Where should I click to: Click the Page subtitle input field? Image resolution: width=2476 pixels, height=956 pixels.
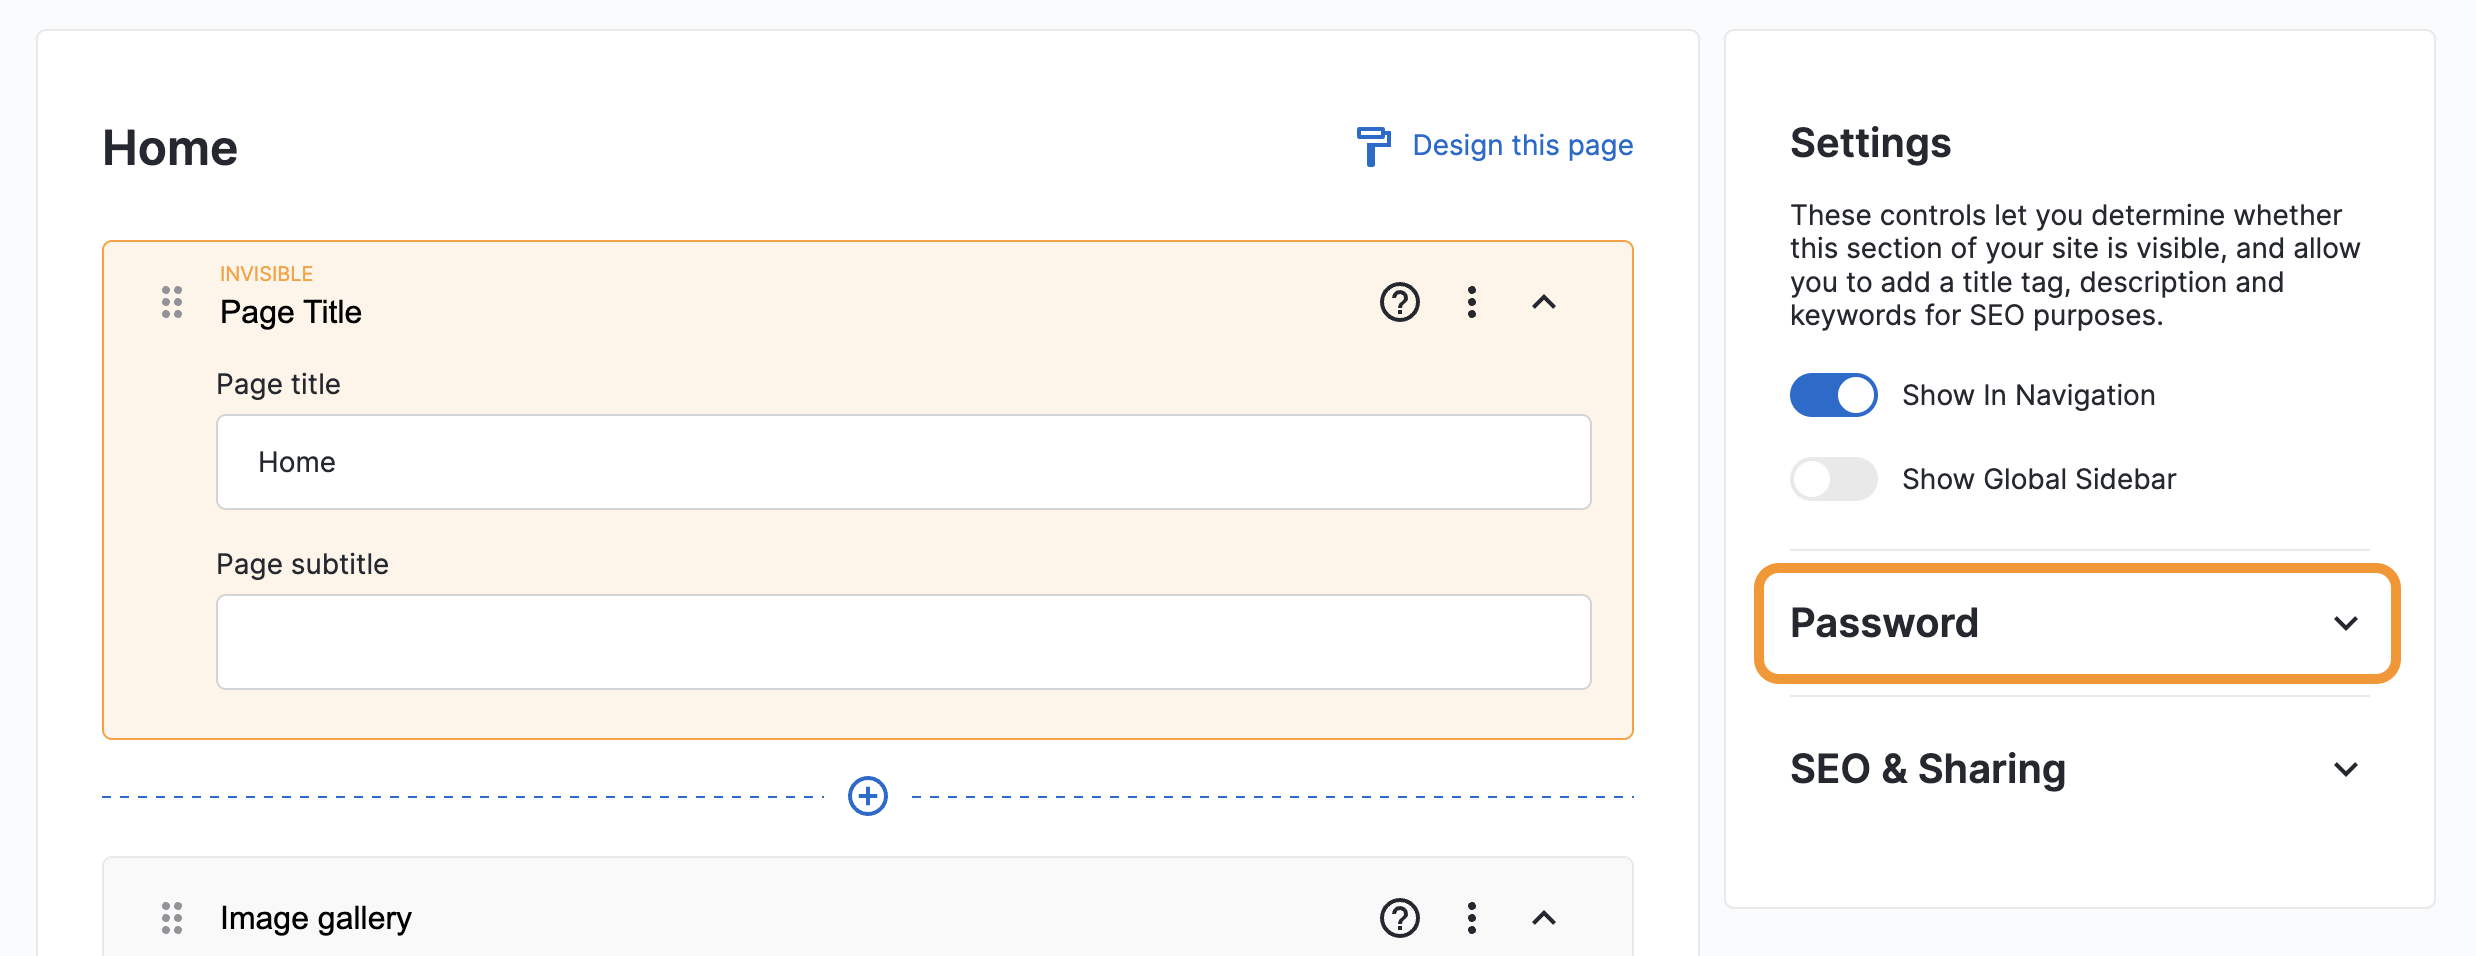(903, 642)
